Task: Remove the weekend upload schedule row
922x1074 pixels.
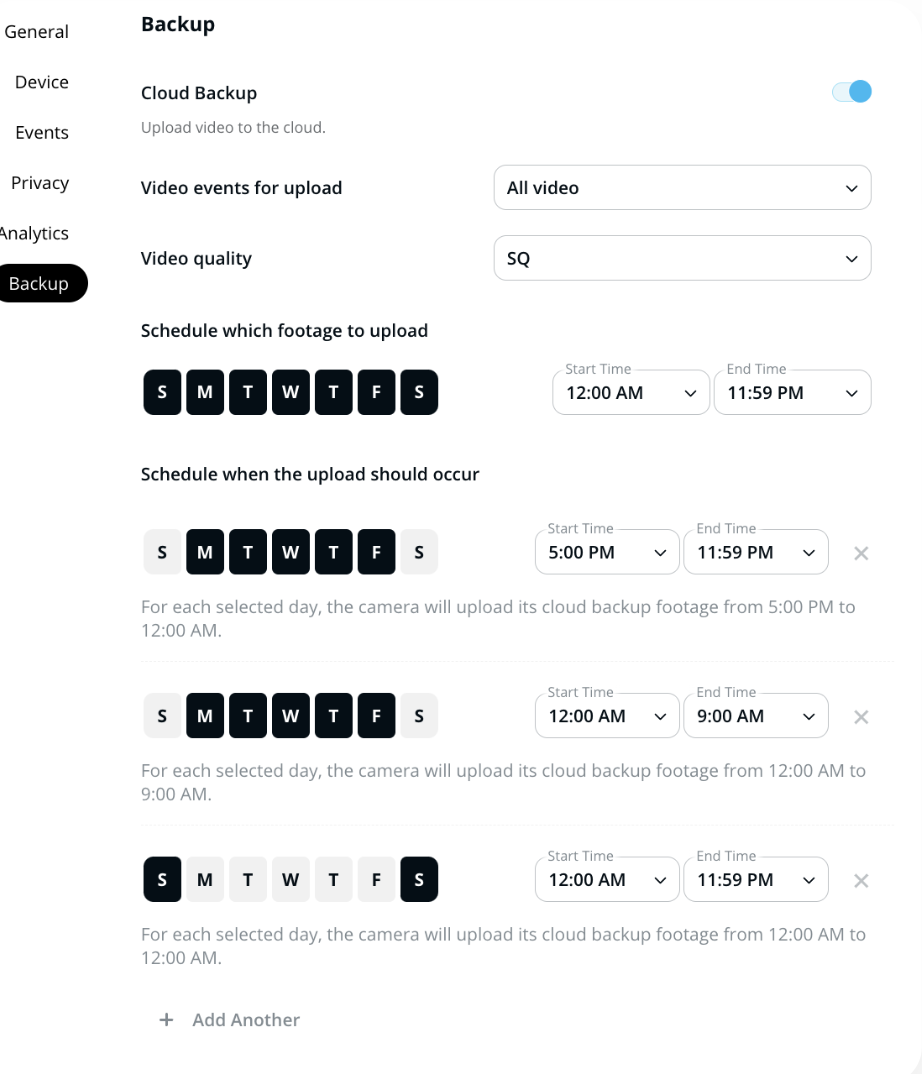Action: [861, 881]
